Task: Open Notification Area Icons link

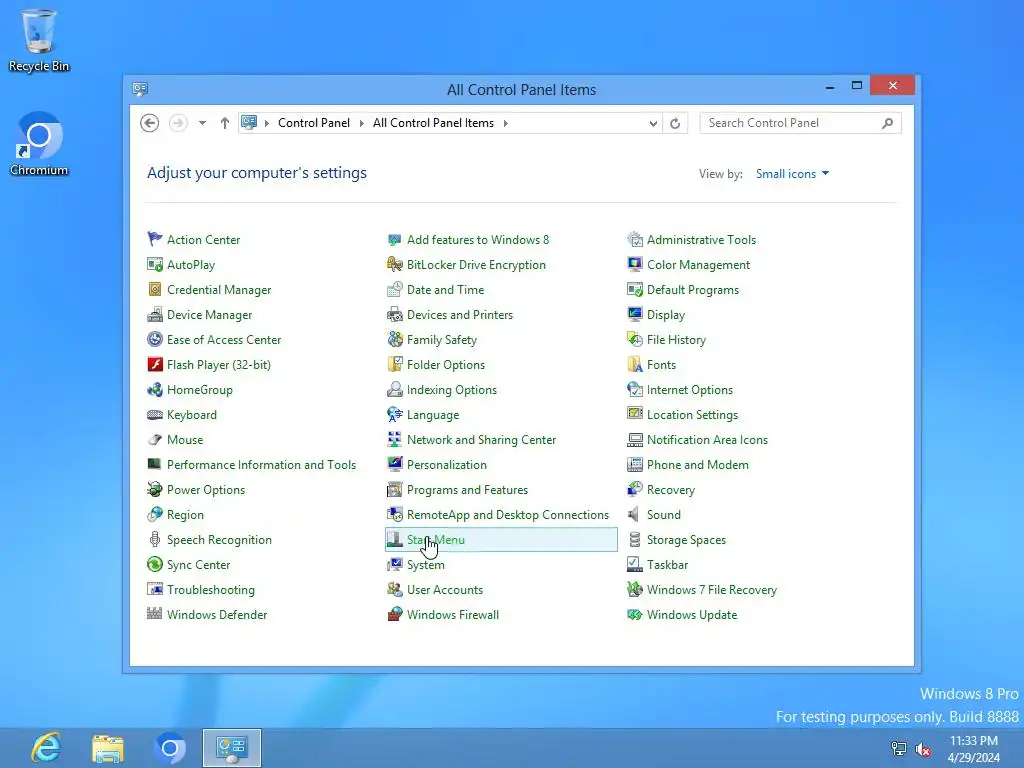Action: click(x=707, y=440)
